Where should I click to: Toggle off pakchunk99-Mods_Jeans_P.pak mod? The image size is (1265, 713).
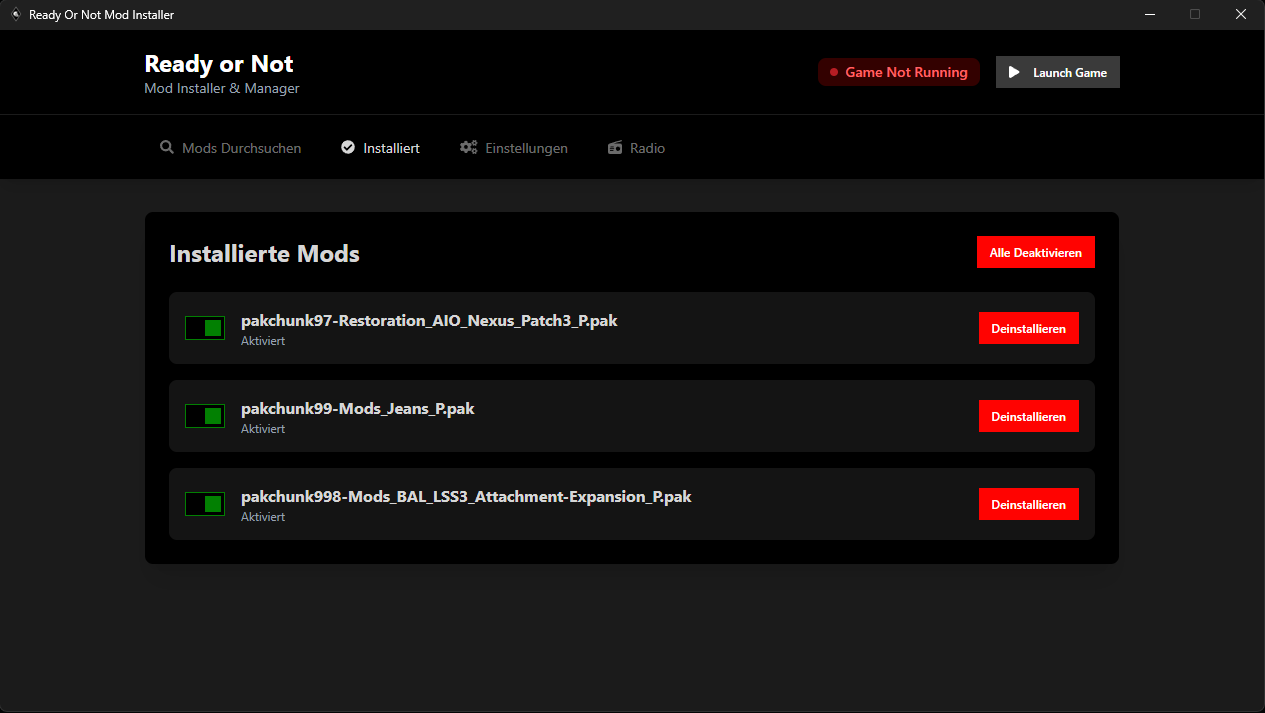tap(205, 416)
